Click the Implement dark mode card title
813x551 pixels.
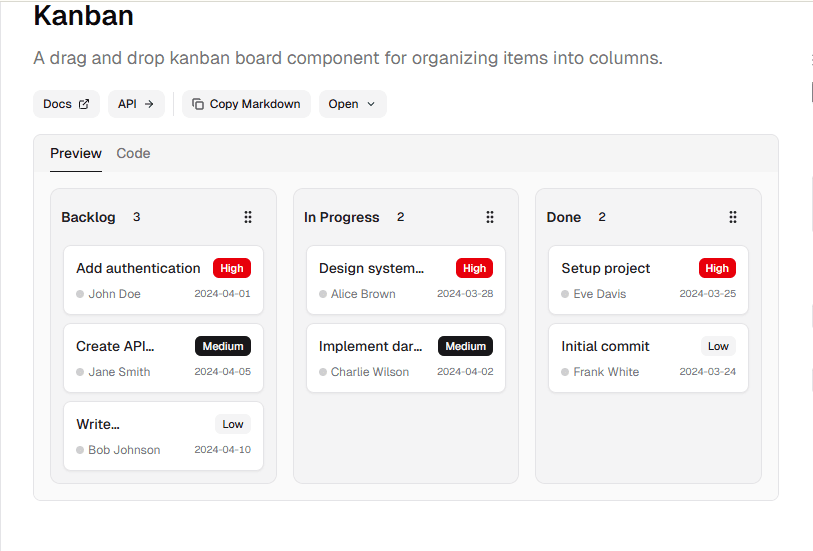[x=370, y=346]
